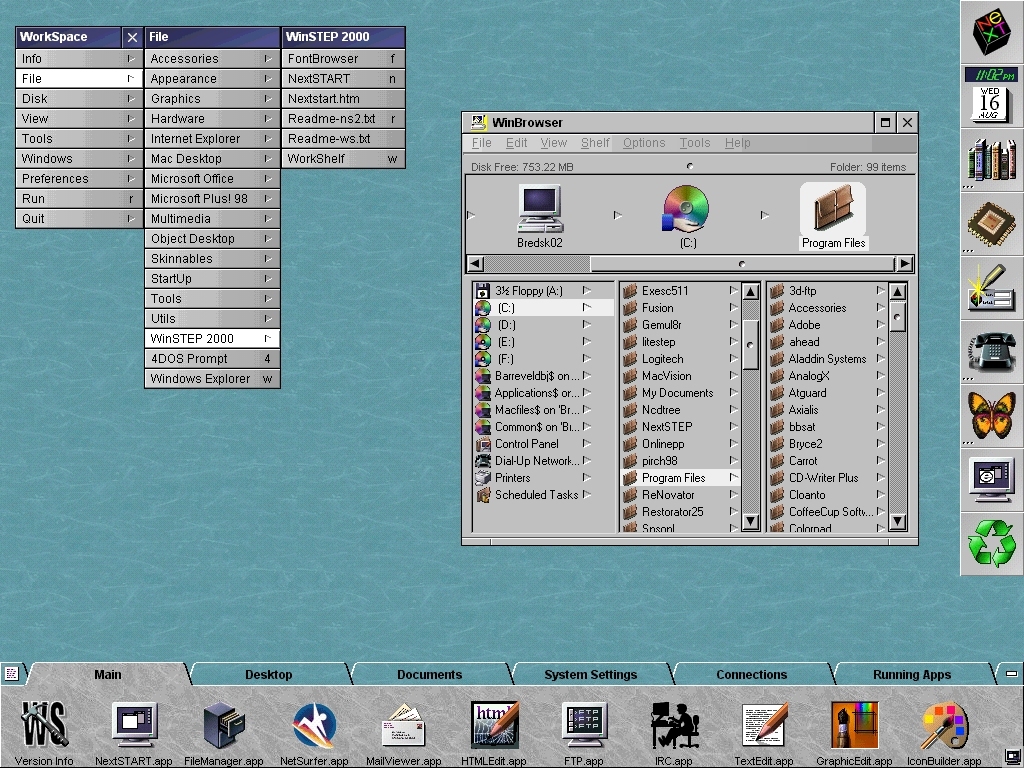Open the NeXT cube dock icon
This screenshot has width=1024, height=768.
(991, 32)
